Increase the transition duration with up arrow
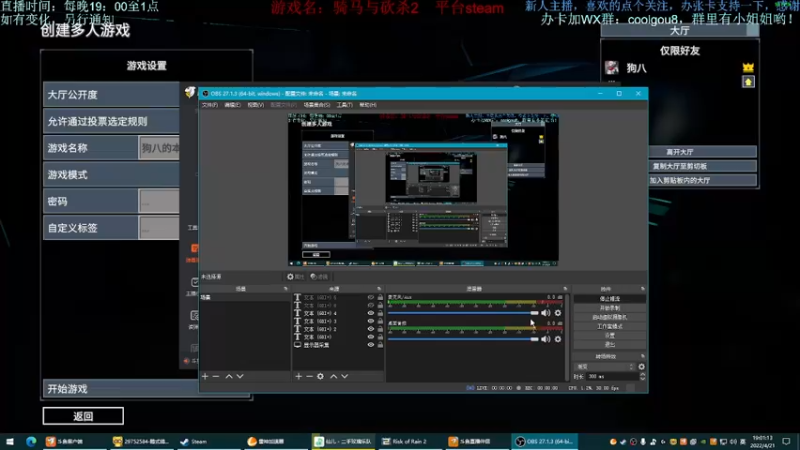Viewport: 800px width, 450px height. 642,374
